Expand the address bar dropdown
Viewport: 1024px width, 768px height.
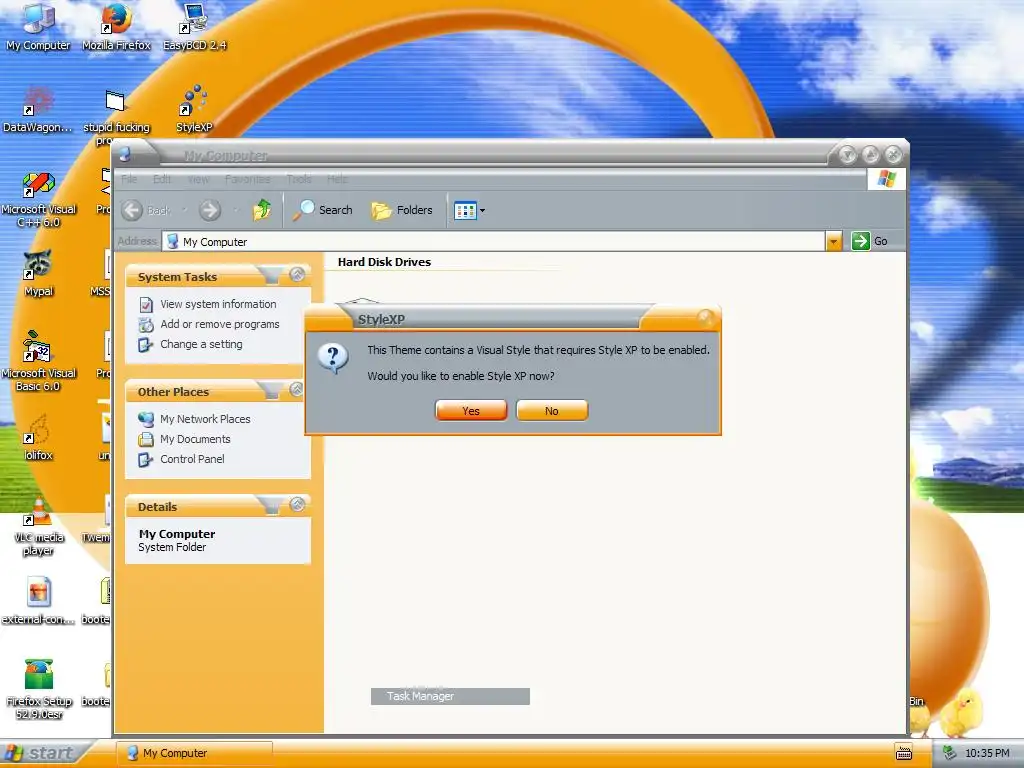[x=833, y=242]
